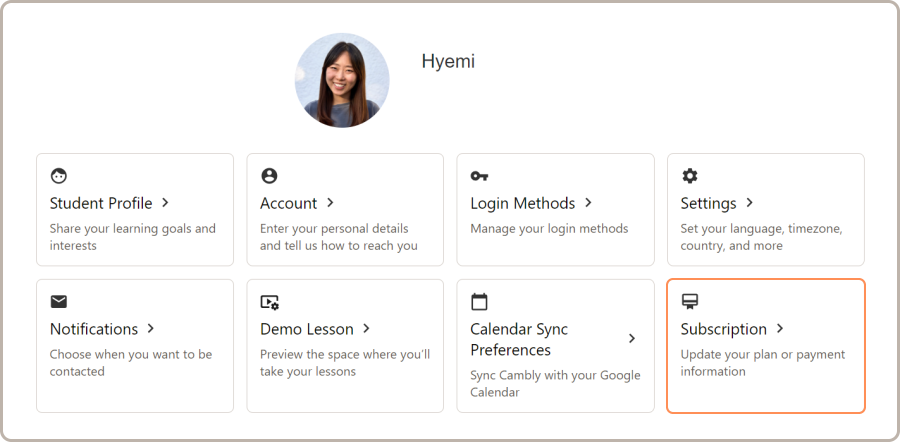Open the Demo Lesson title
The height and width of the screenshot is (442, 900).
point(306,329)
